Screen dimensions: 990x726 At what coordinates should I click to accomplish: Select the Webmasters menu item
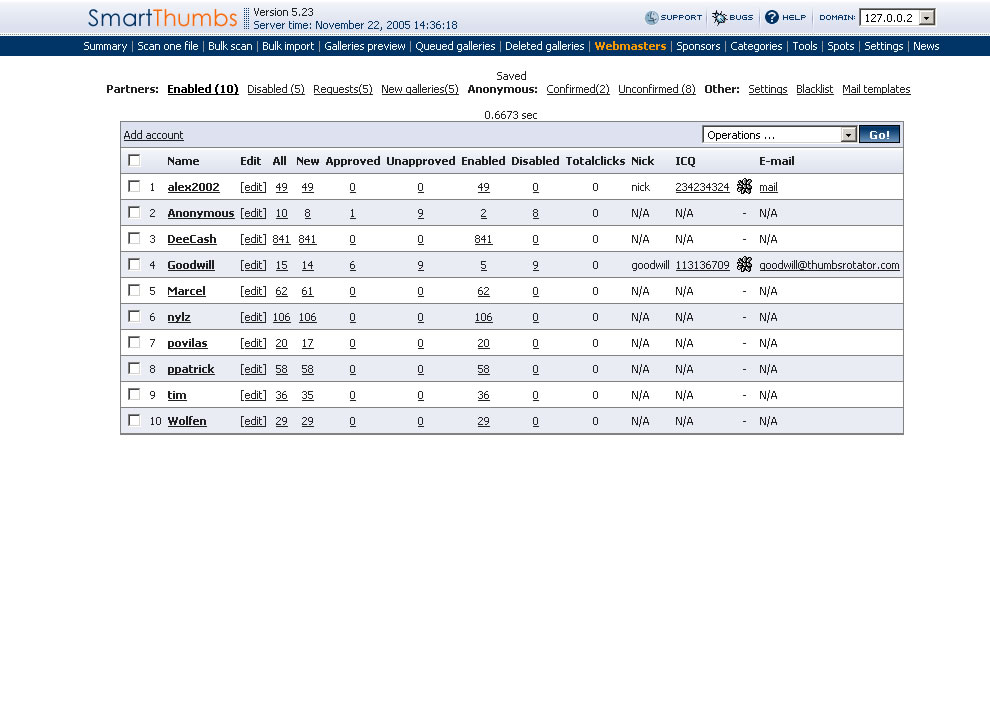(x=630, y=46)
